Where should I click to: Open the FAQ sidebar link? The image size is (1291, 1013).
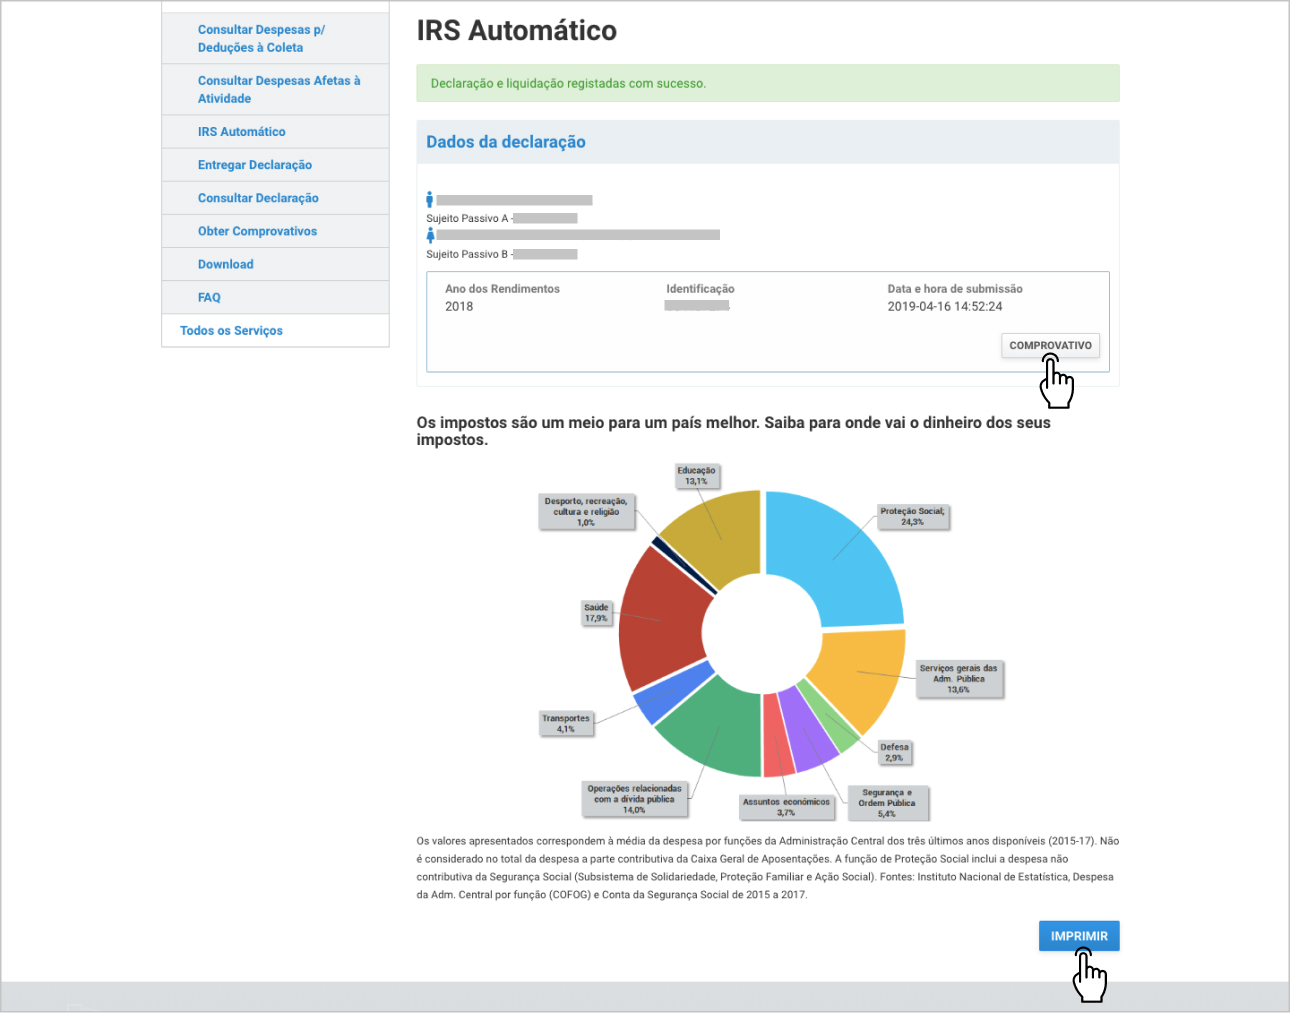click(x=209, y=297)
